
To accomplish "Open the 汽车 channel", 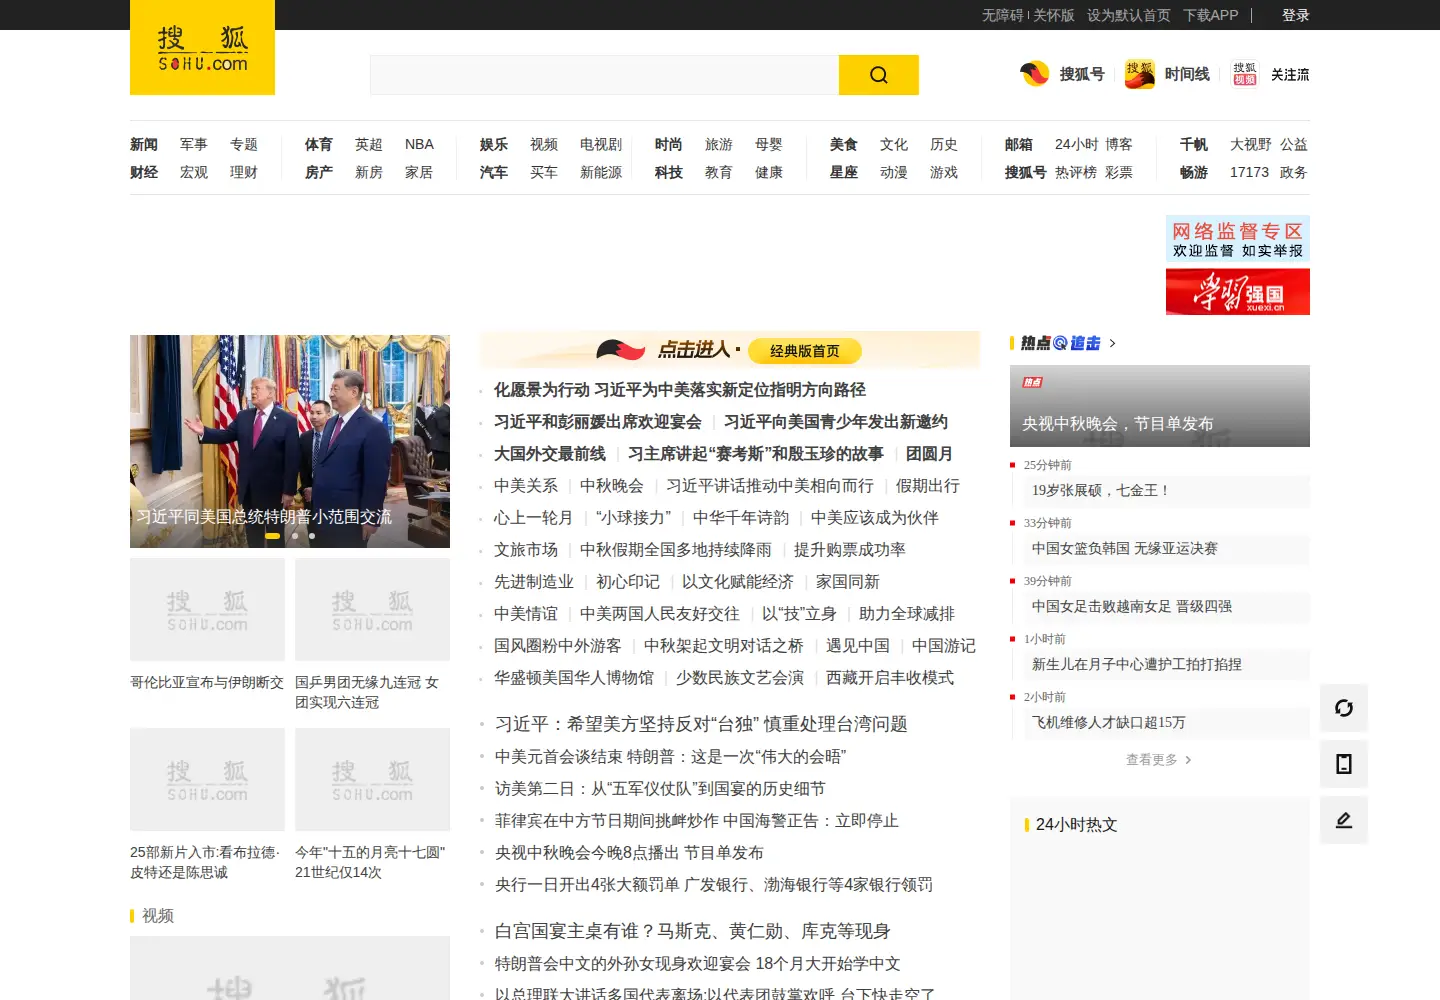I will 494,172.
